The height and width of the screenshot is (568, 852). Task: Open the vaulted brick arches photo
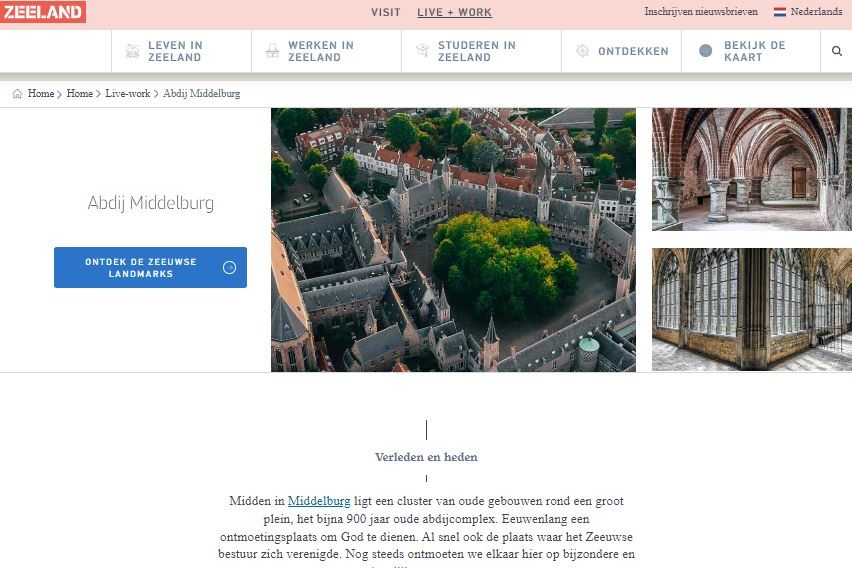[x=752, y=169]
